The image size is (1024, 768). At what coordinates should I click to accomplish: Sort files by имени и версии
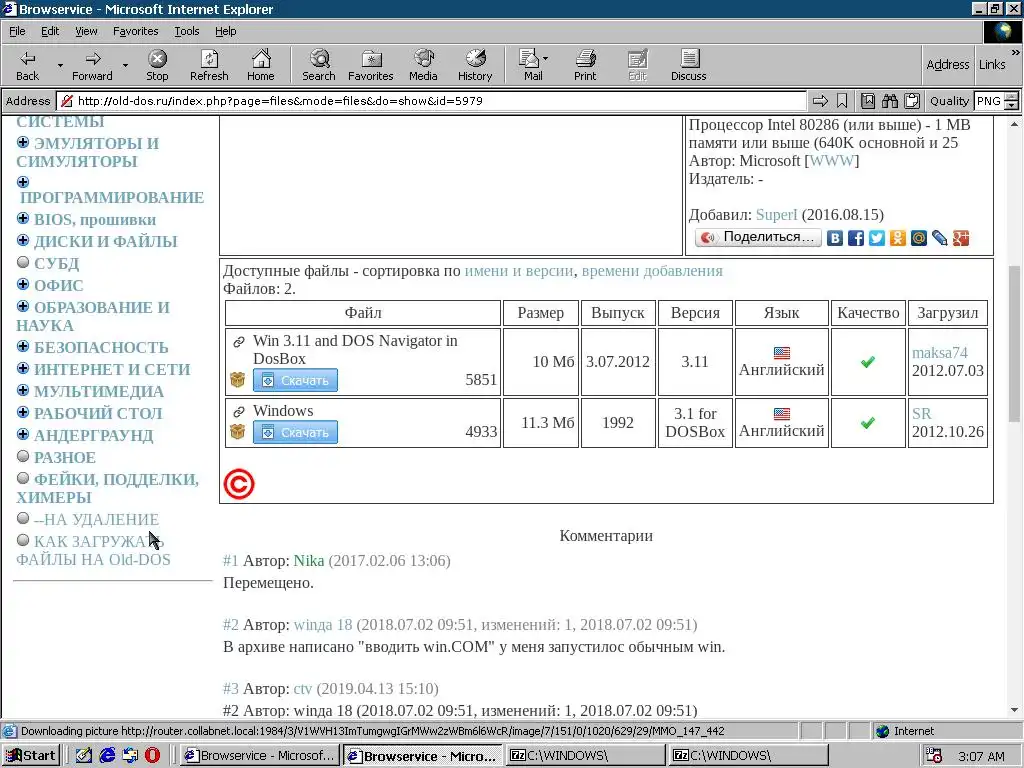pyautogui.click(x=519, y=271)
